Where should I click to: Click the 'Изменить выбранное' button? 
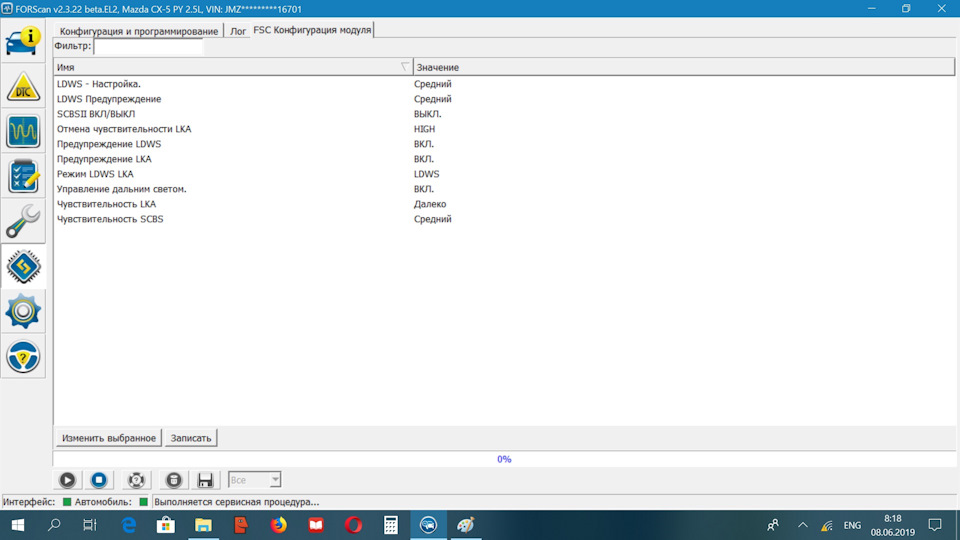click(108, 438)
